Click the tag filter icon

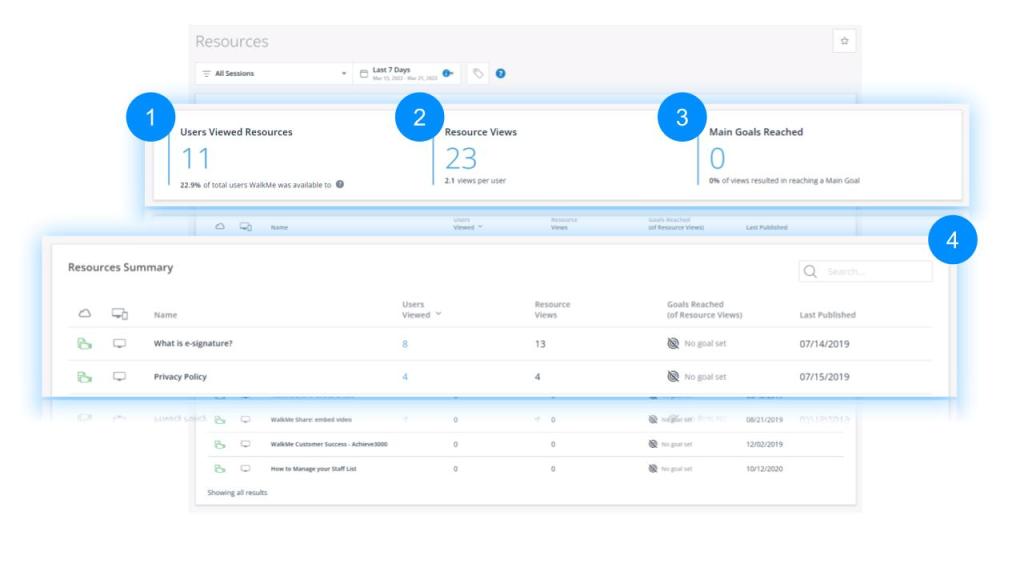point(478,73)
